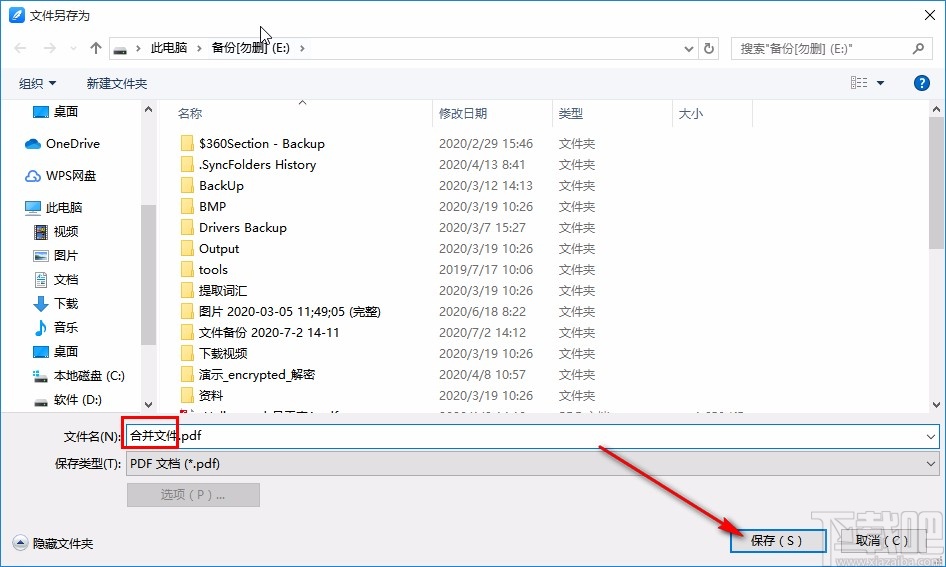This screenshot has height=567, width=946.
Task: Open the recent locations dropdown arrow
Action: (x=73, y=48)
